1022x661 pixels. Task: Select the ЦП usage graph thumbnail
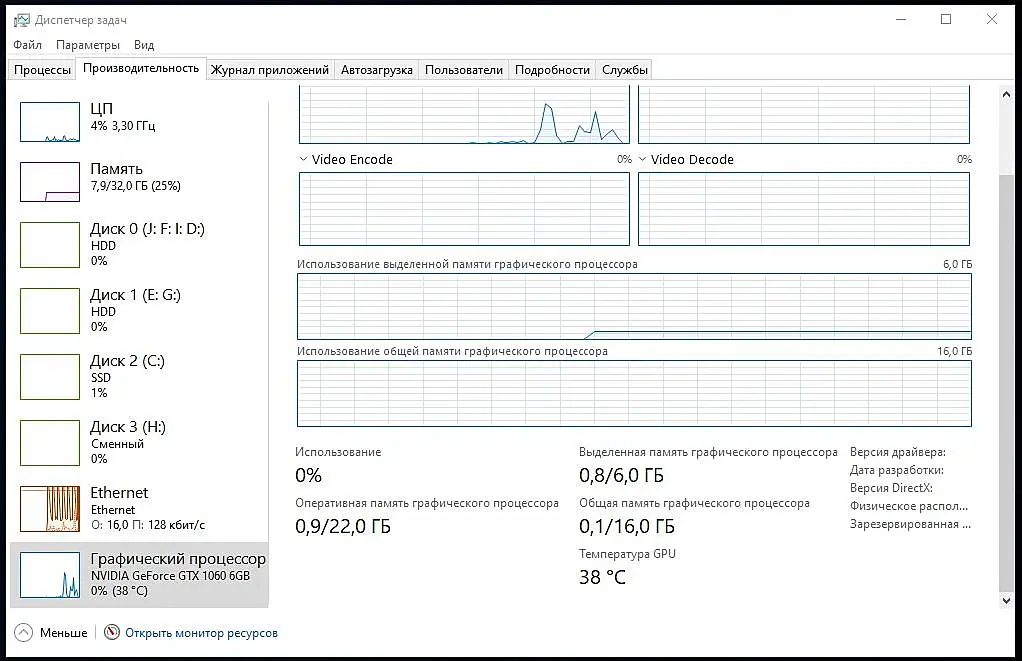(x=50, y=122)
